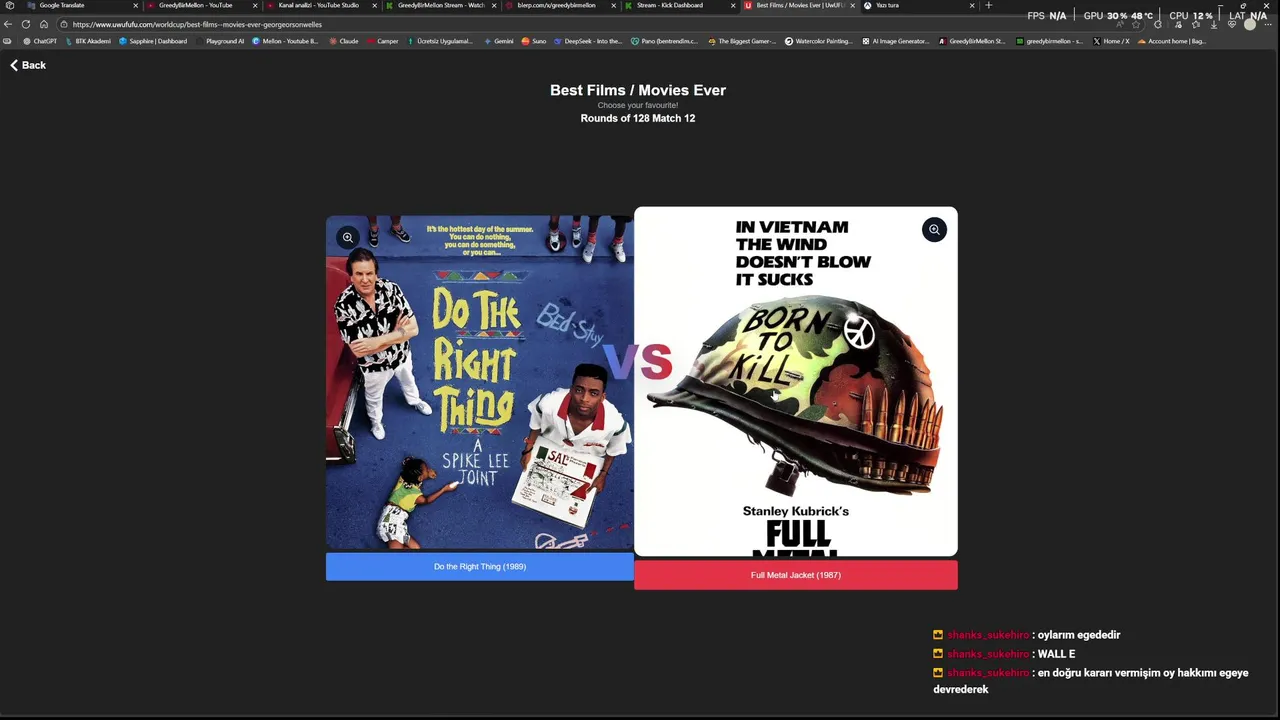Open the GreedyBirMellon St... bookmark
The image size is (1280, 720).
tap(972, 41)
